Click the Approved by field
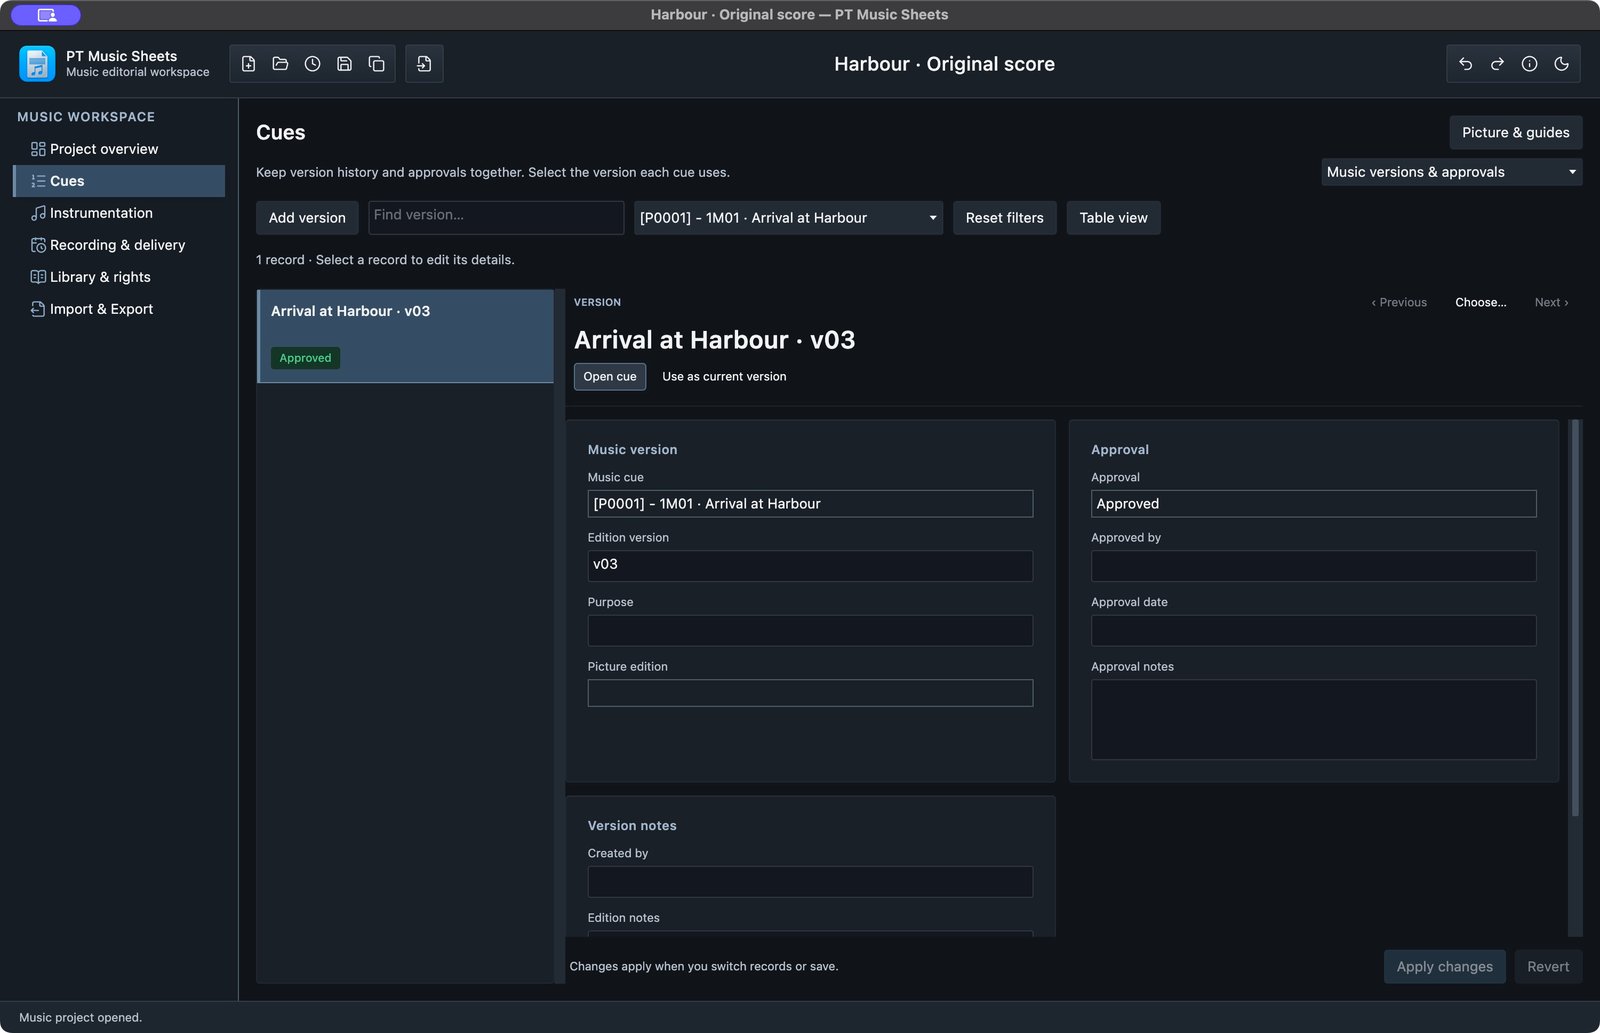Screen dimensions: 1600x1033 click(x=1314, y=566)
